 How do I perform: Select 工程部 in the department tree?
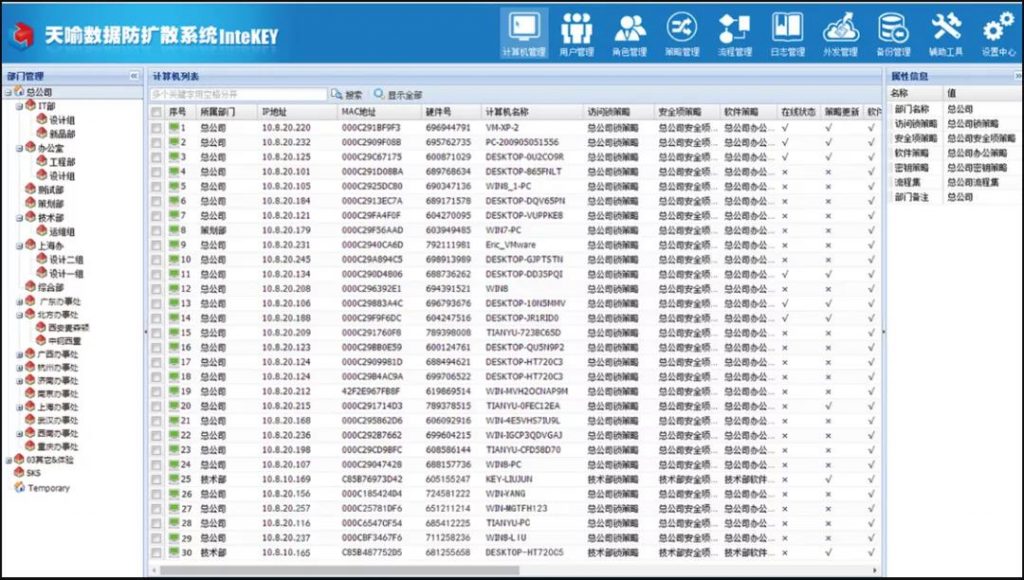(62, 161)
